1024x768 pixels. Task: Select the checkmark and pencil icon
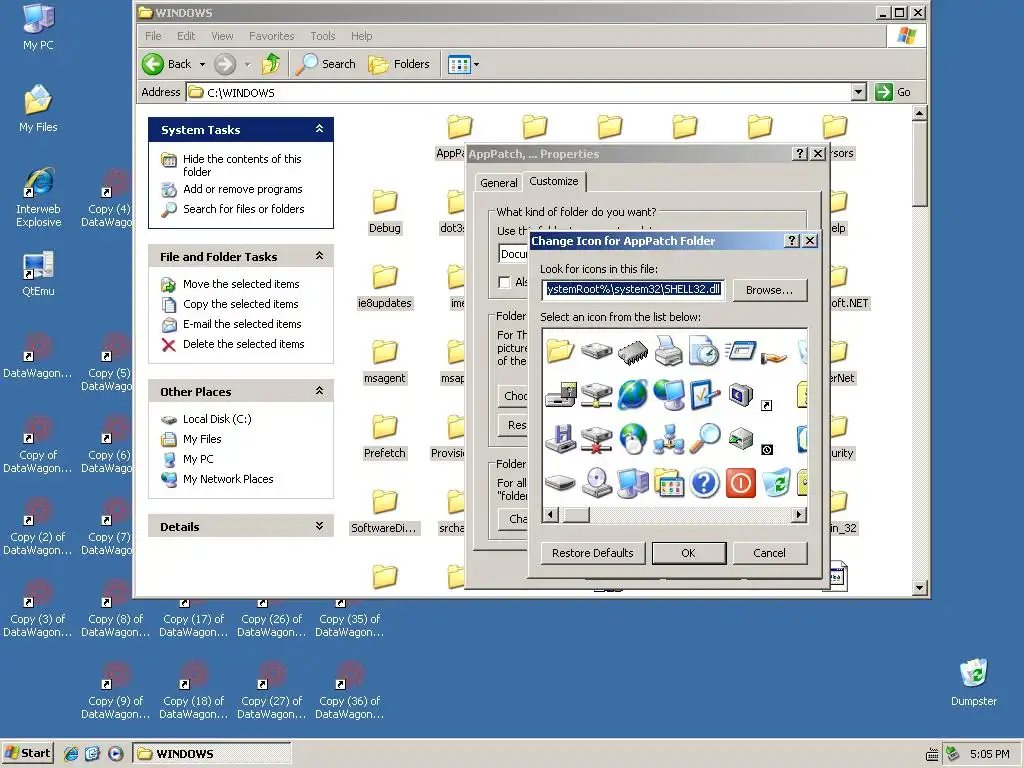(x=704, y=394)
